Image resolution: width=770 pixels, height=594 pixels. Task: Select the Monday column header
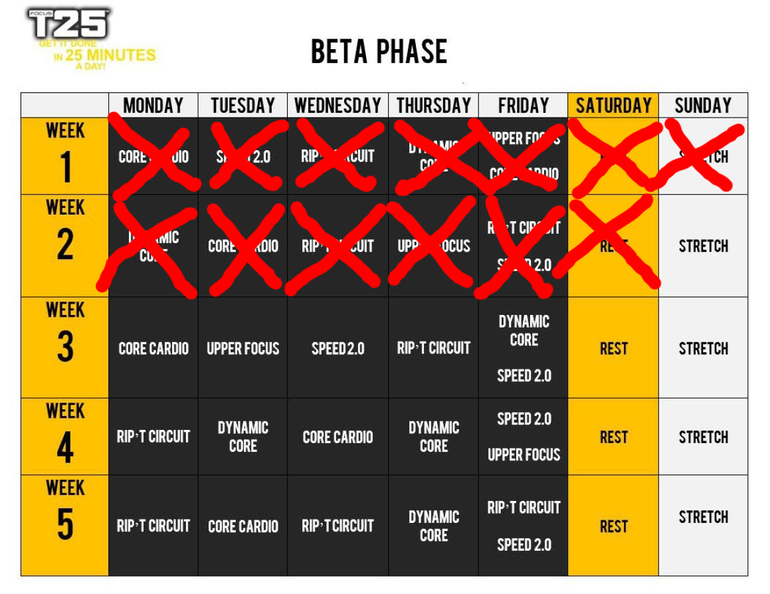click(x=153, y=105)
